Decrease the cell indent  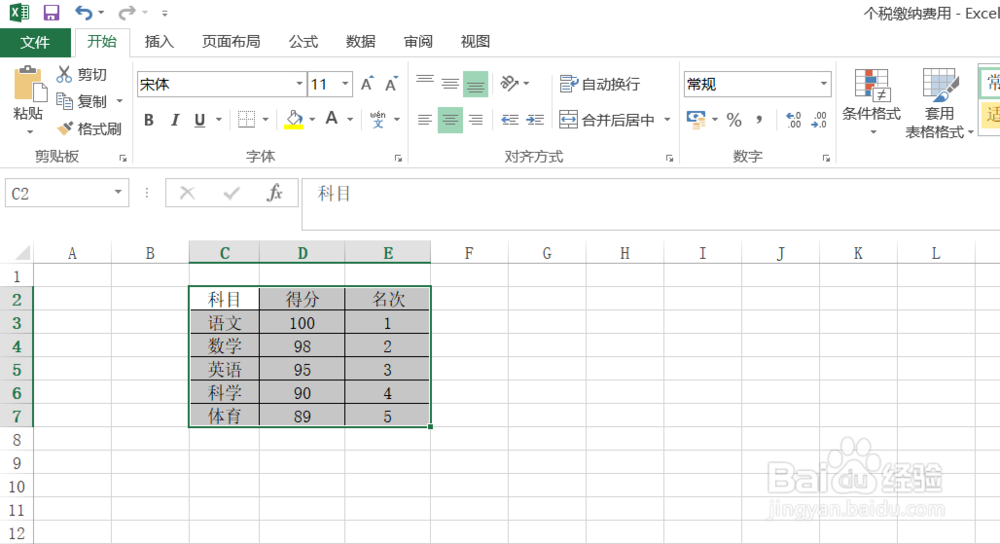(x=510, y=120)
